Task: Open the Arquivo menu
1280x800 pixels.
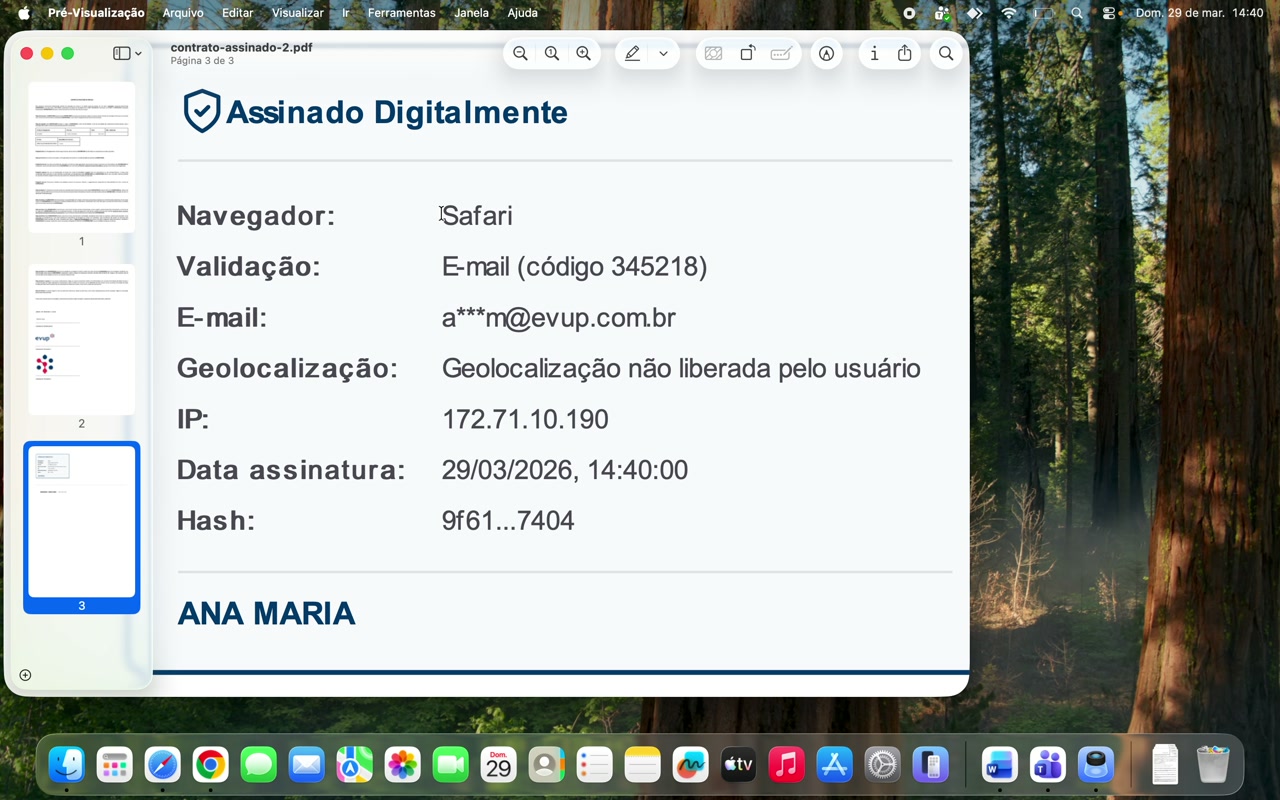Action: [x=183, y=13]
